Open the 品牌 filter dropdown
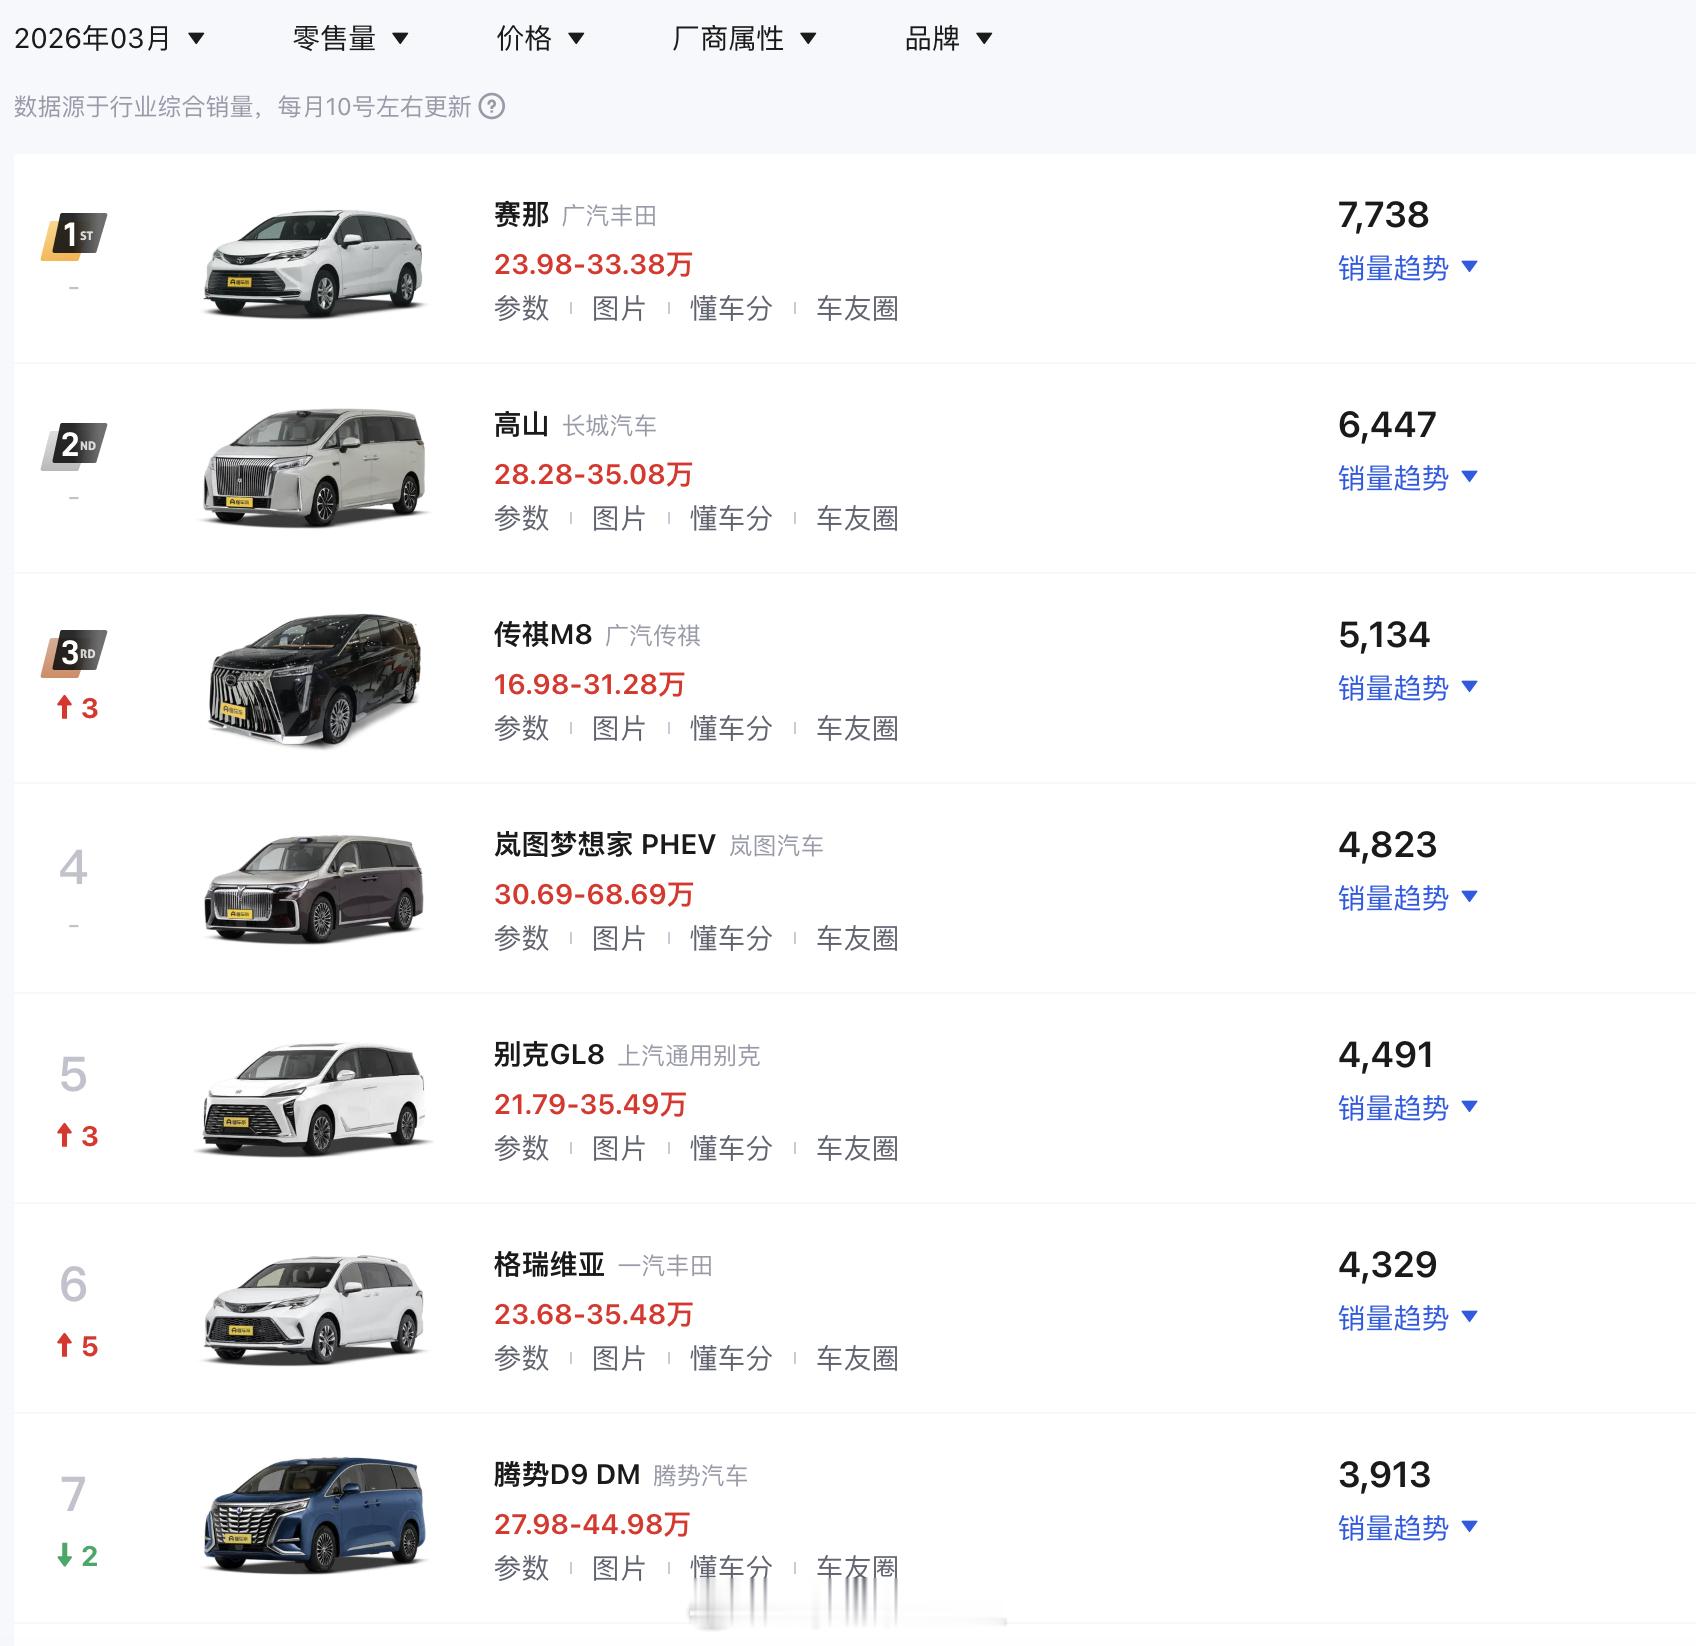1696x1646 pixels. (948, 38)
